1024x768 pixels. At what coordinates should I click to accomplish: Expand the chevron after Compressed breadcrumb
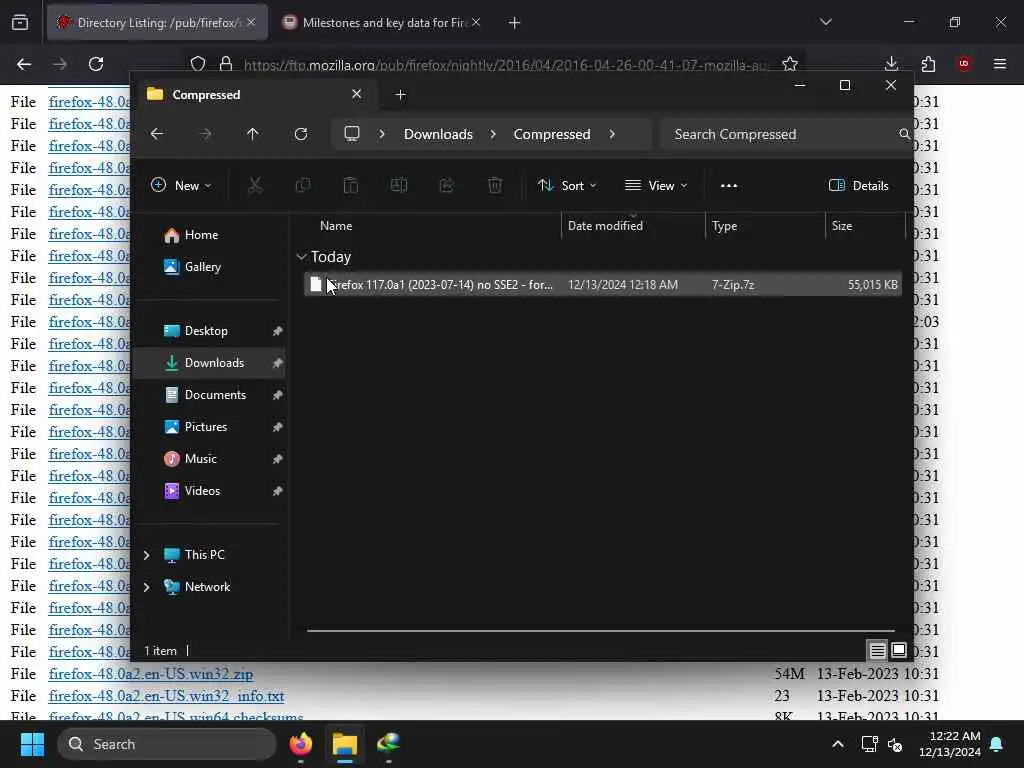(x=612, y=134)
